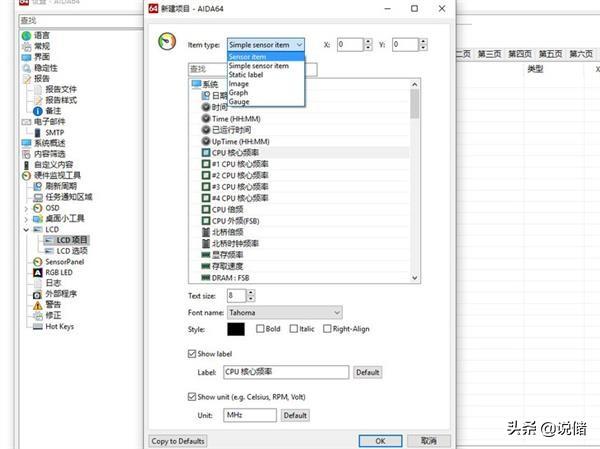Select the content filtering icon in the sidebar
600x449 pixels.
26,154
